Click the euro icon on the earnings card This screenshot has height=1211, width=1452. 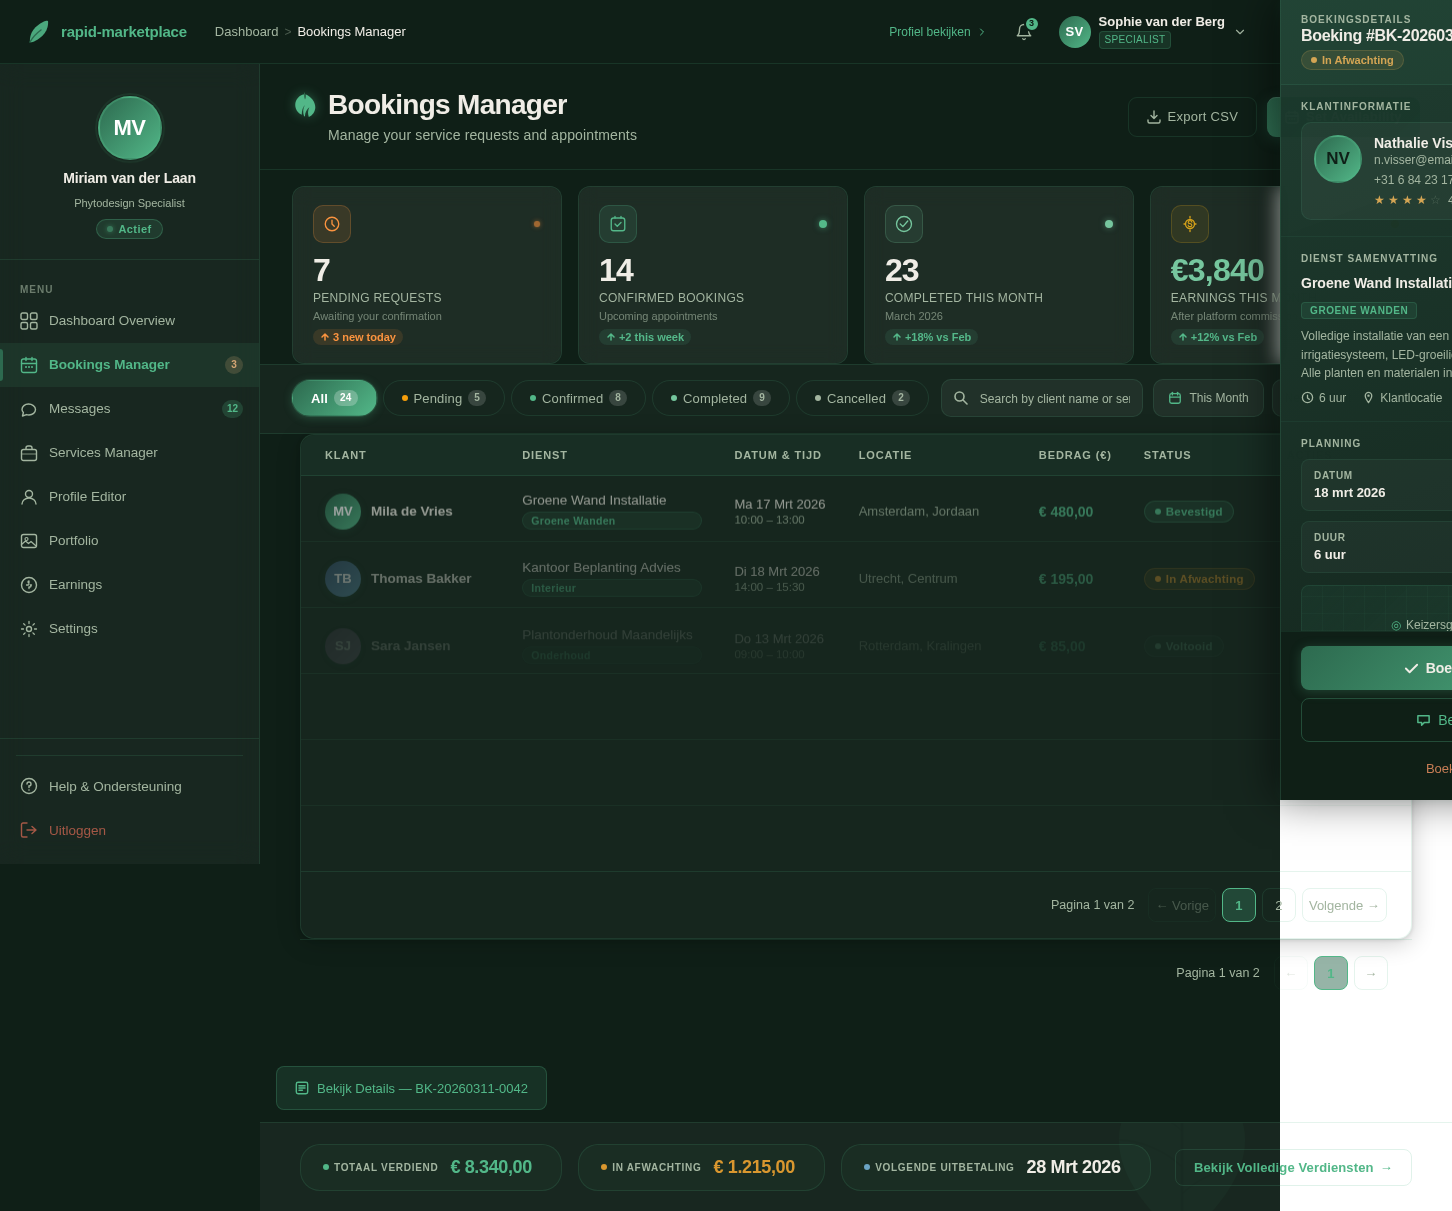pos(1189,224)
